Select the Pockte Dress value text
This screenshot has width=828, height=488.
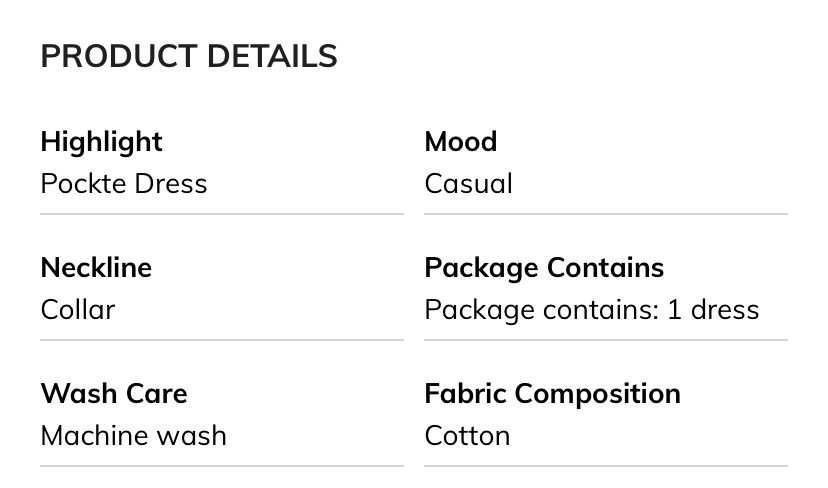coord(124,184)
